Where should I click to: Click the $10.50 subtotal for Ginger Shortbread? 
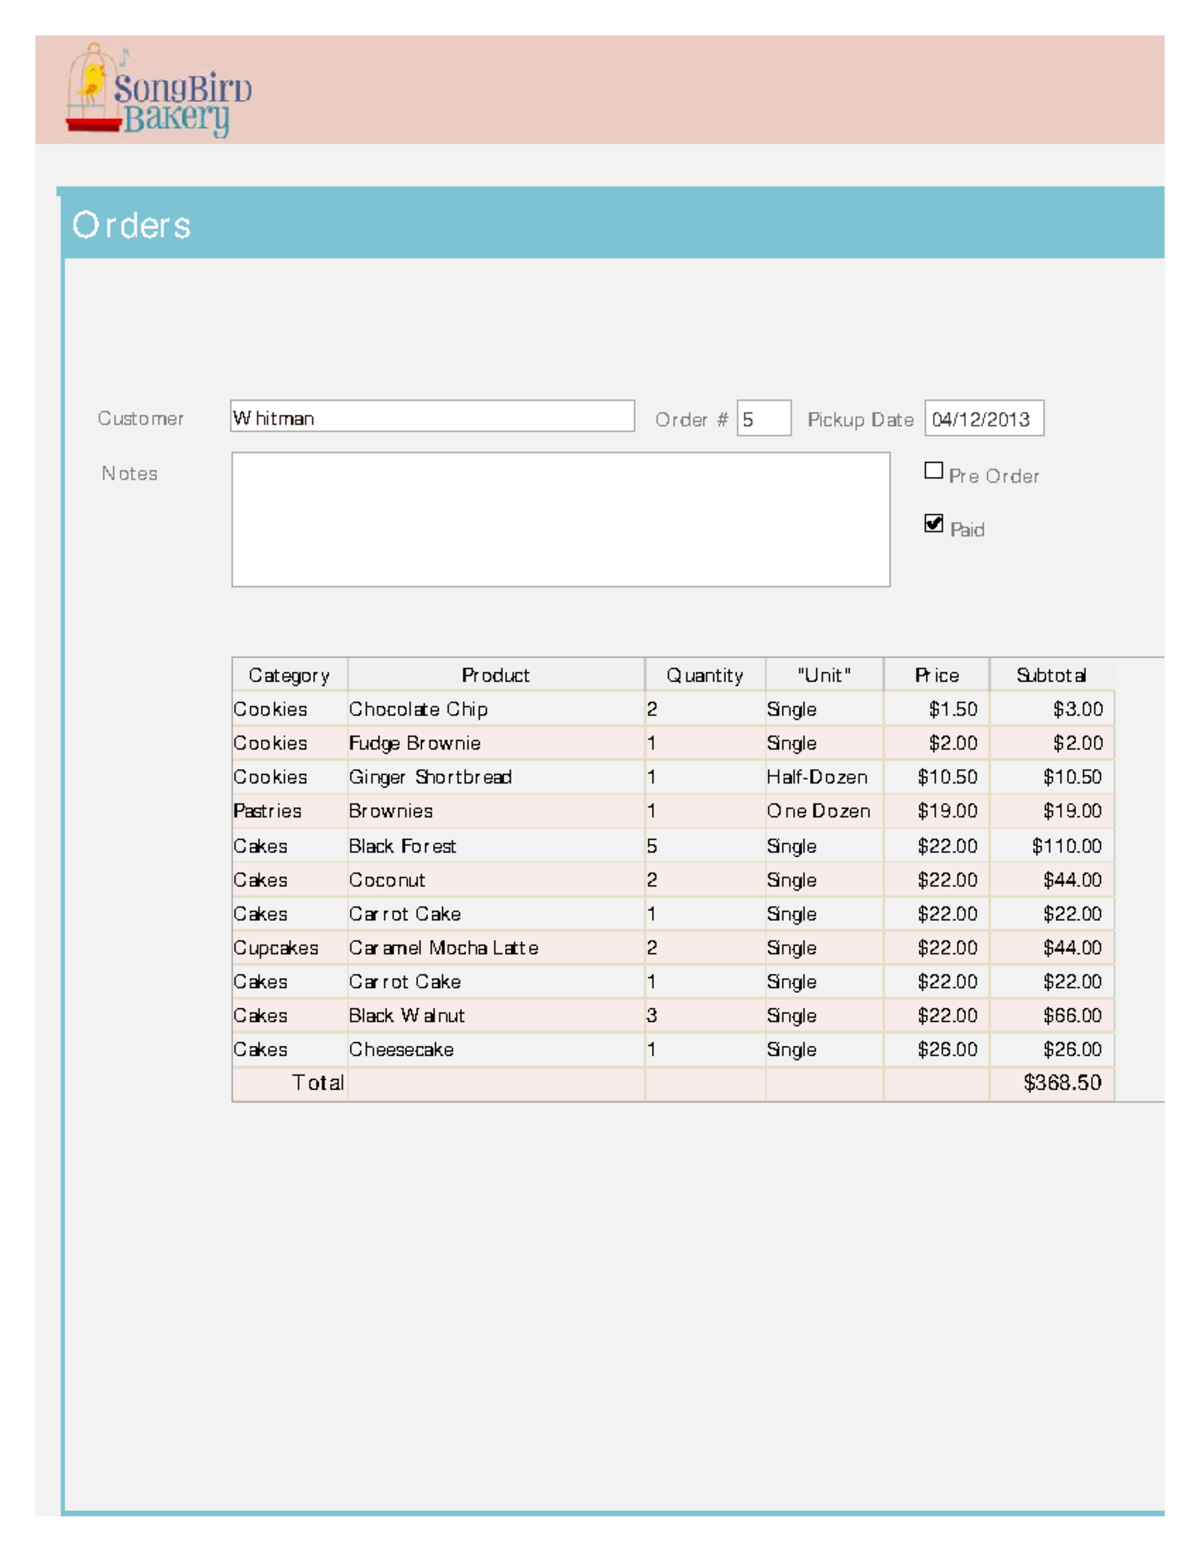[x=1051, y=777]
